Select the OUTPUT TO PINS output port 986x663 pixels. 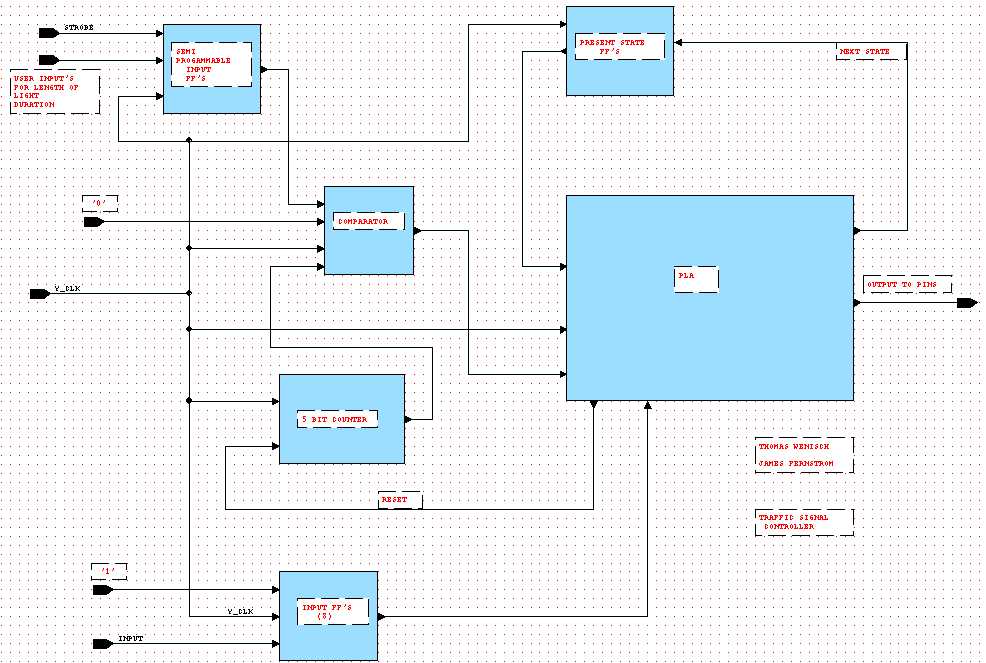pos(967,303)
